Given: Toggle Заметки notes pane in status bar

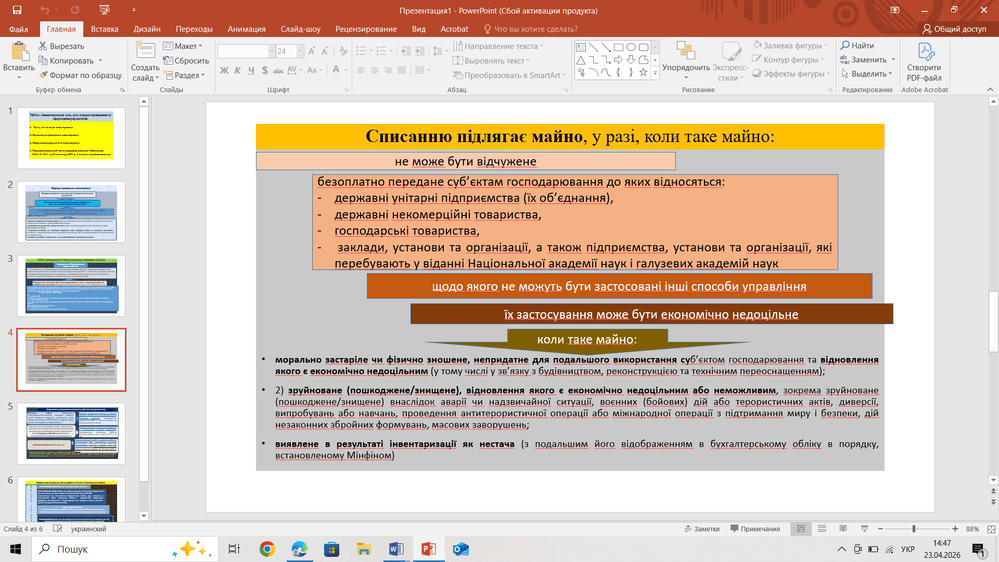Looking at the screenshot, I should point(701,528).
